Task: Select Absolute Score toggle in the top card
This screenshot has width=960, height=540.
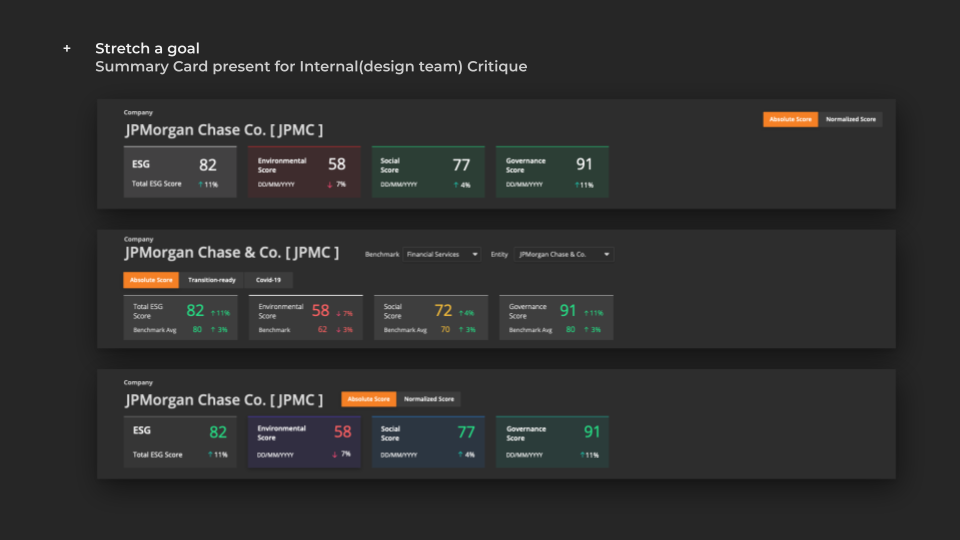Action: click(790, 119)
